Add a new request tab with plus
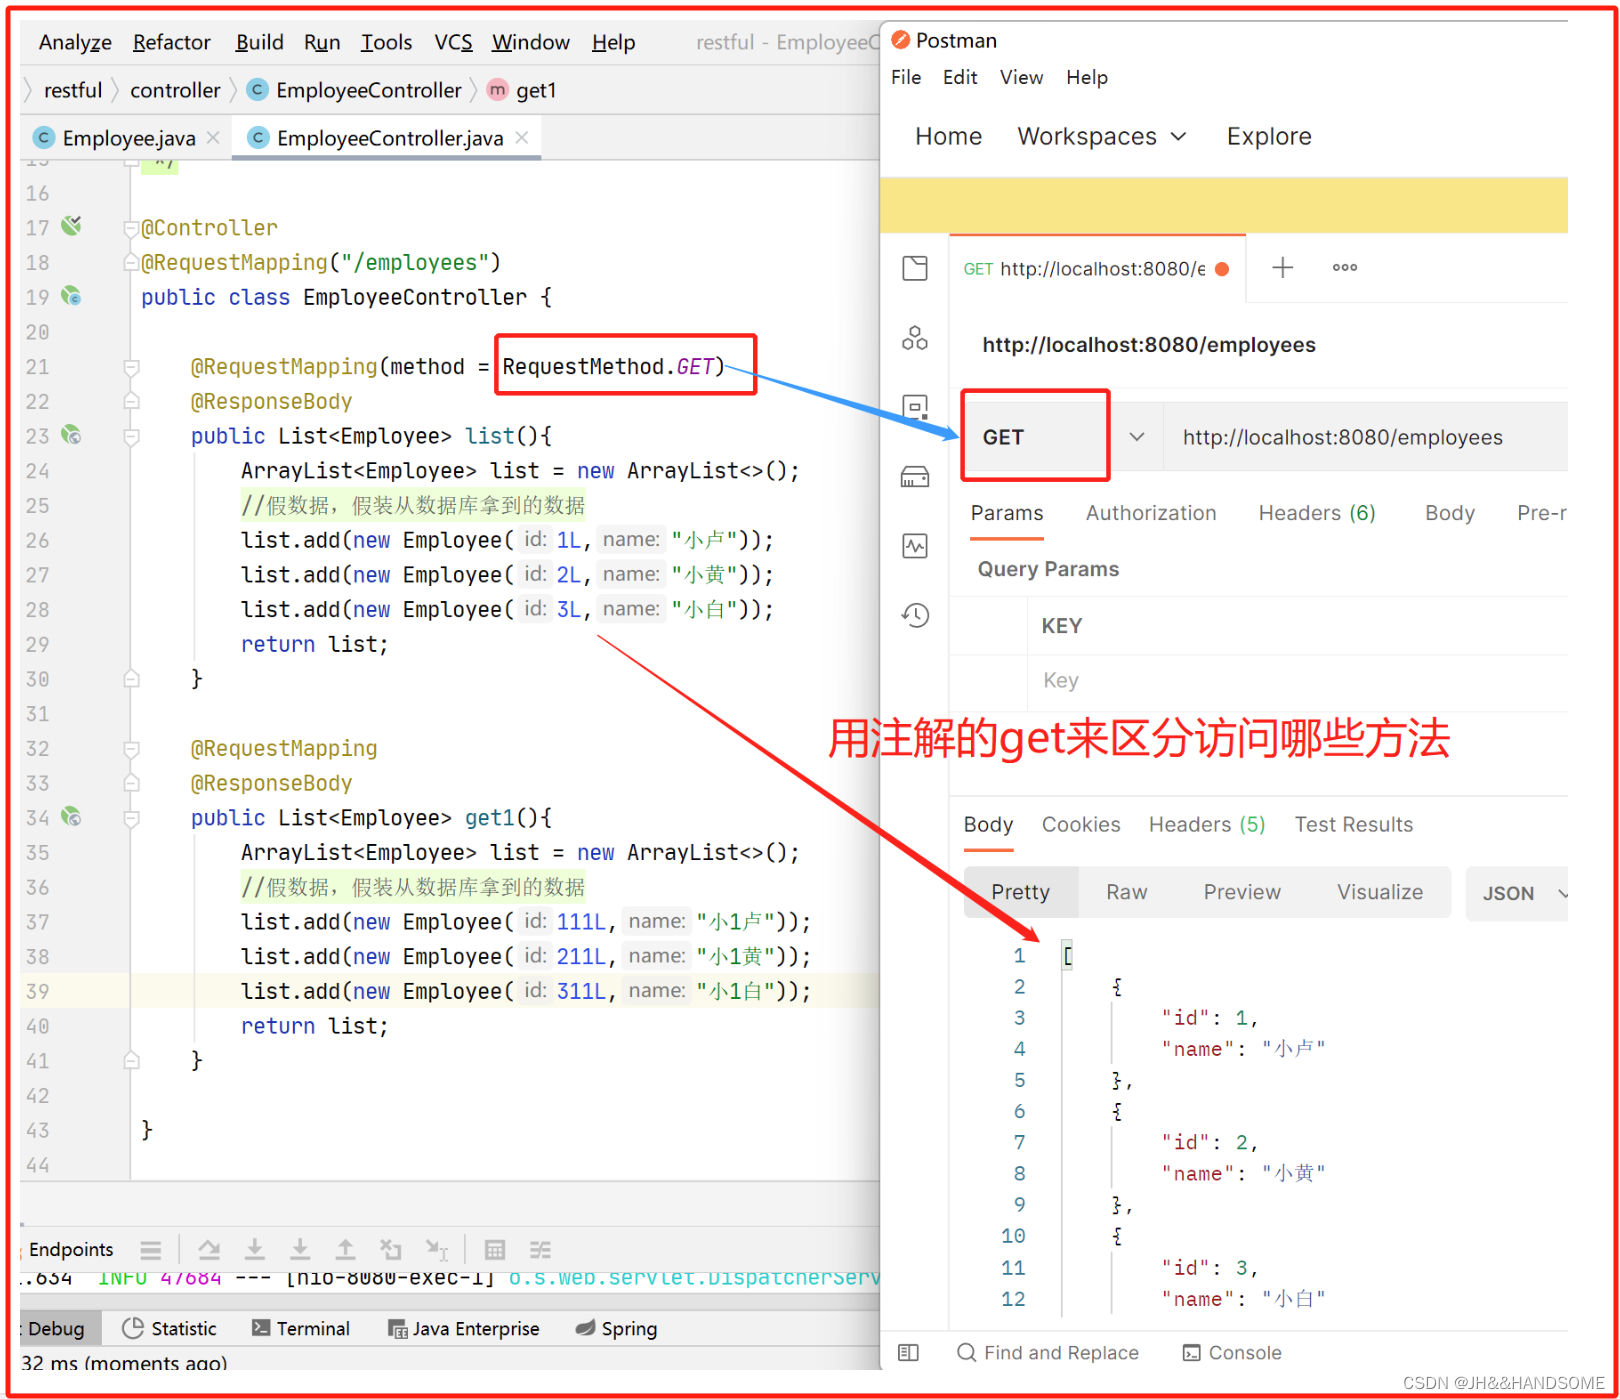1620x1399 pixels. point(1282,267)
